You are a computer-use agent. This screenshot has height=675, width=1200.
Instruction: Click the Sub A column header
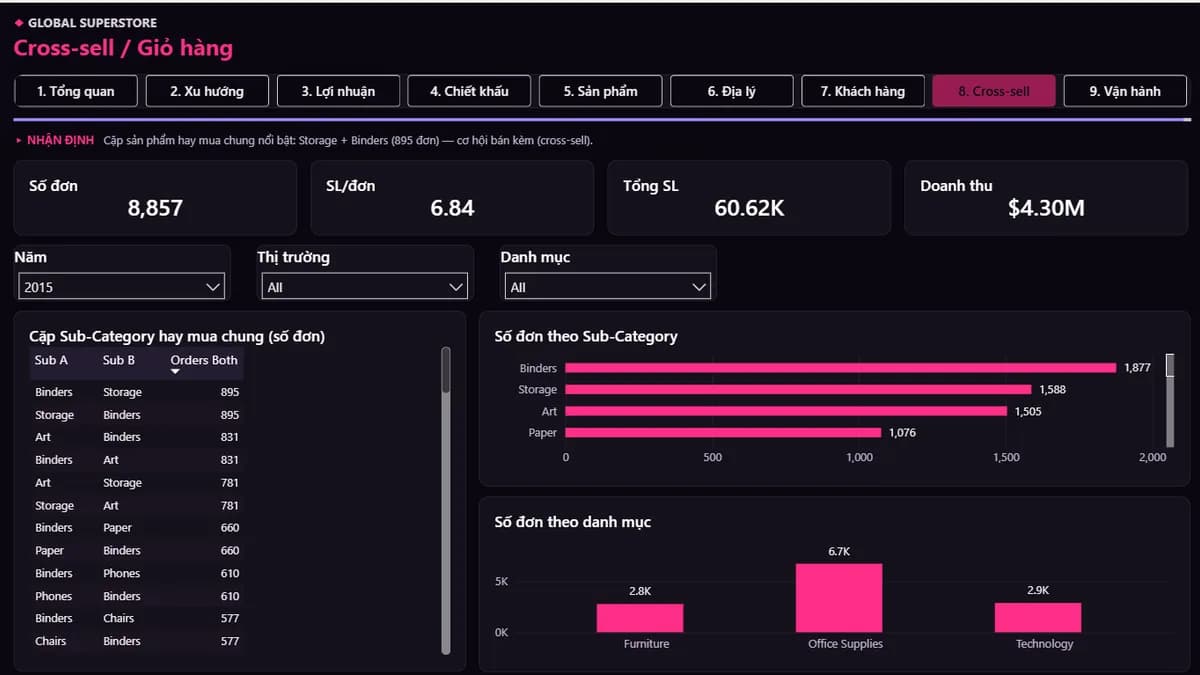pos(51,360)
